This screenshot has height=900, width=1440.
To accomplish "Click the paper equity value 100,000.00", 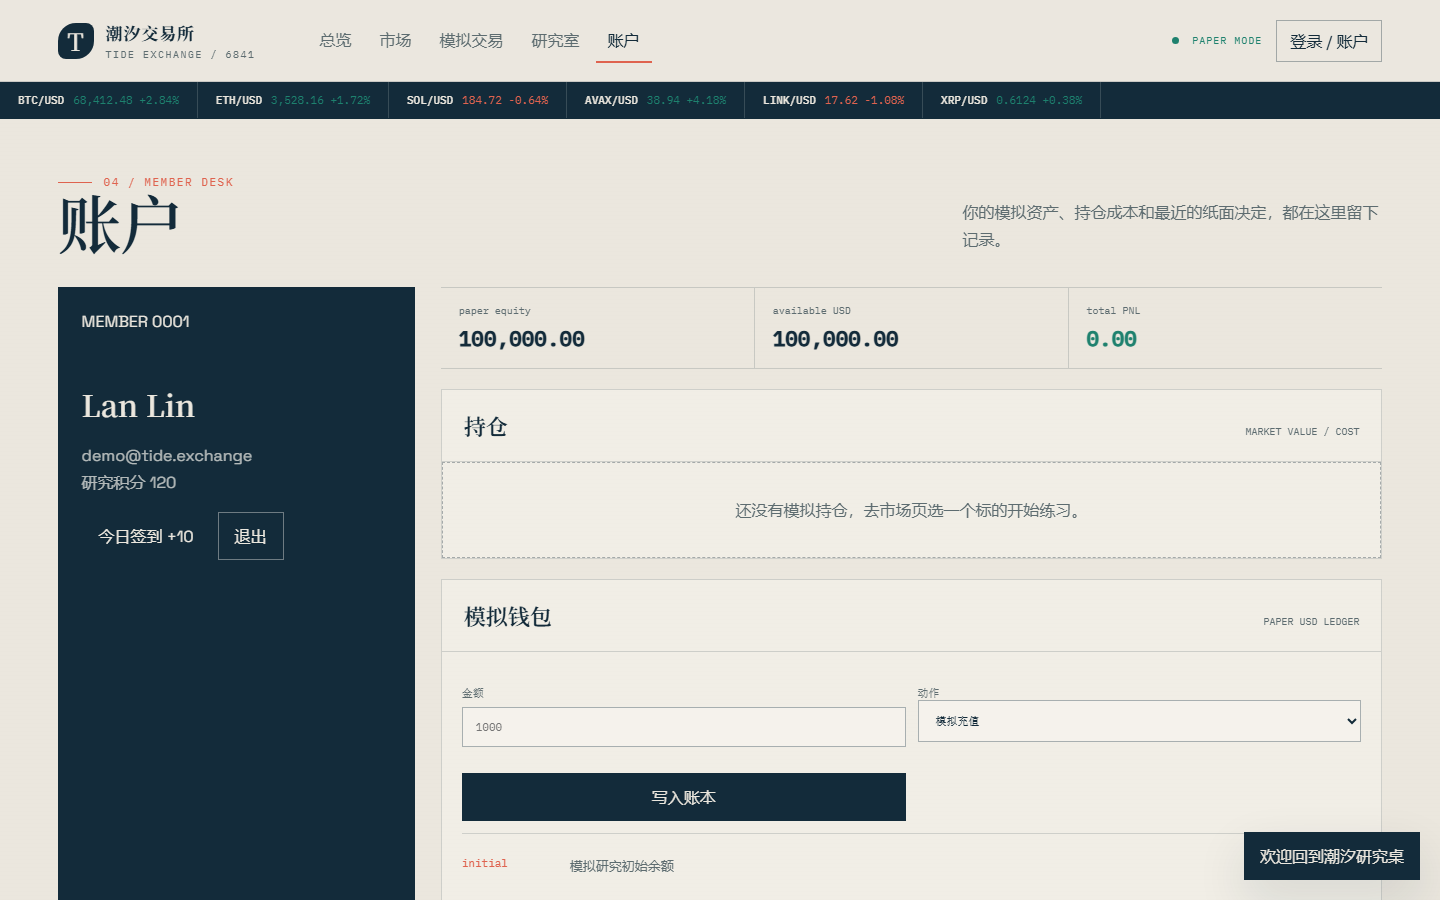I will coord(522,339).
